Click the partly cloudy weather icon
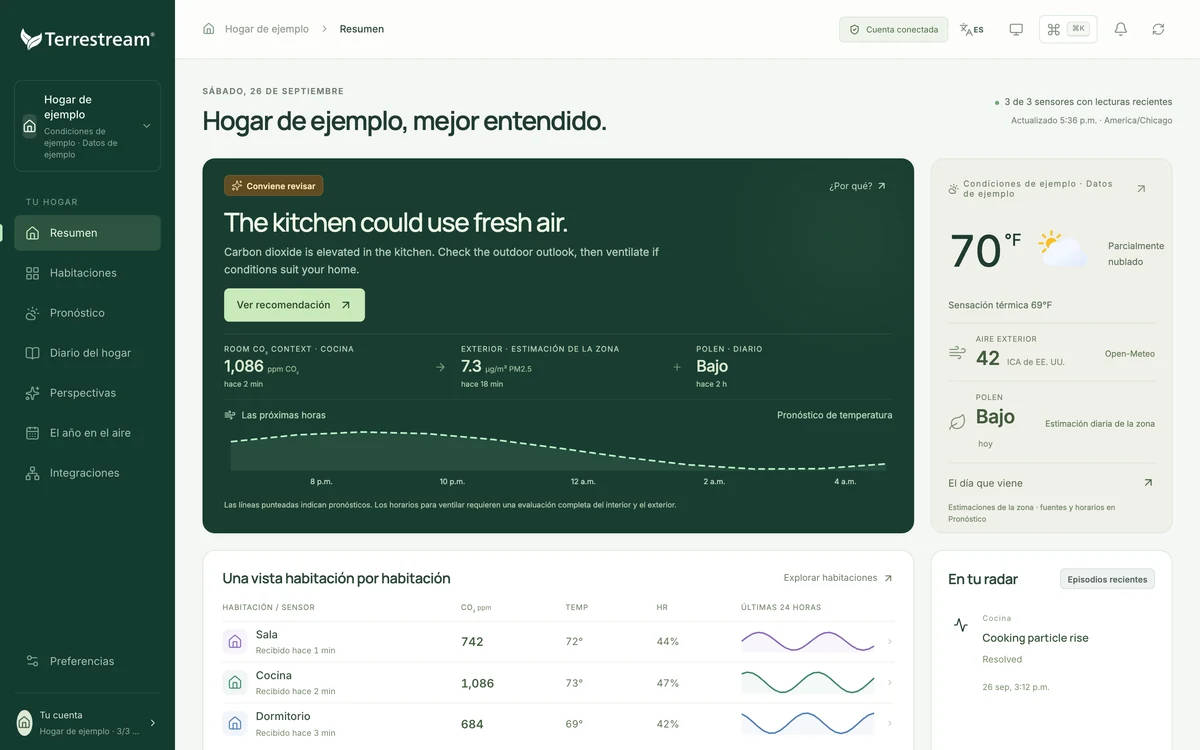Screen dimensions: 1200x750 [1062, 250]
